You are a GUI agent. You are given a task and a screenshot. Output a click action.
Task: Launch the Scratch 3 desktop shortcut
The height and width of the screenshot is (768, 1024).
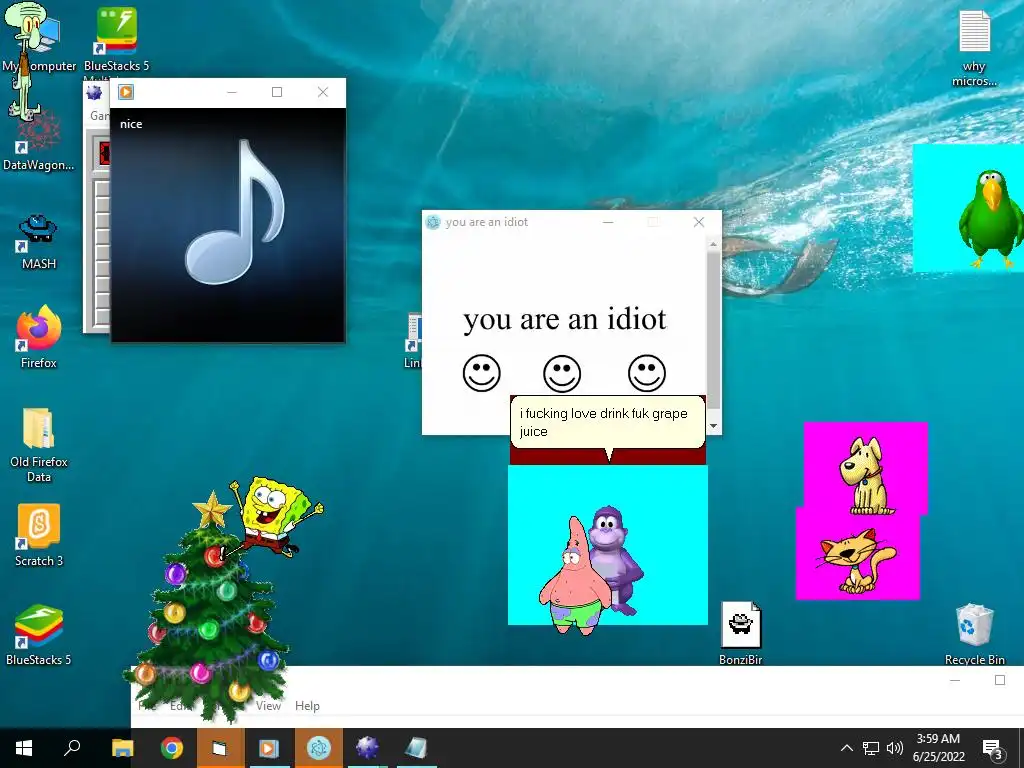(39, 536)
